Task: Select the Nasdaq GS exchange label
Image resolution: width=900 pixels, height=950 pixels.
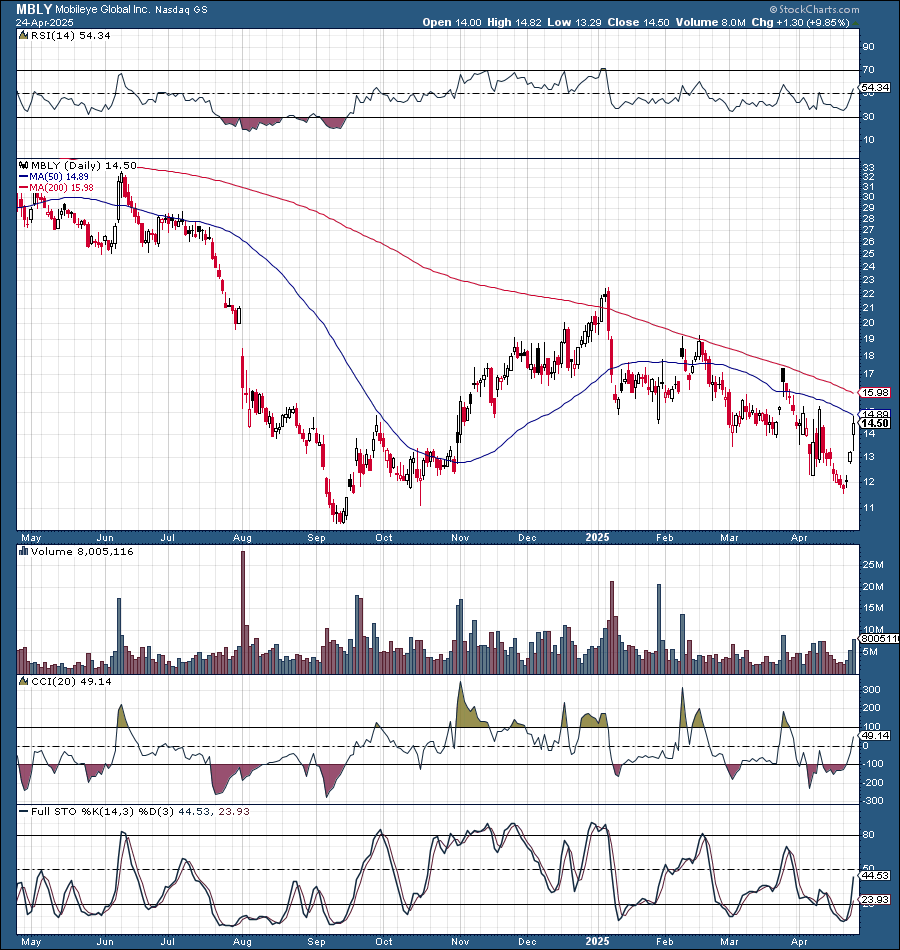Action: tap(180, 9)
